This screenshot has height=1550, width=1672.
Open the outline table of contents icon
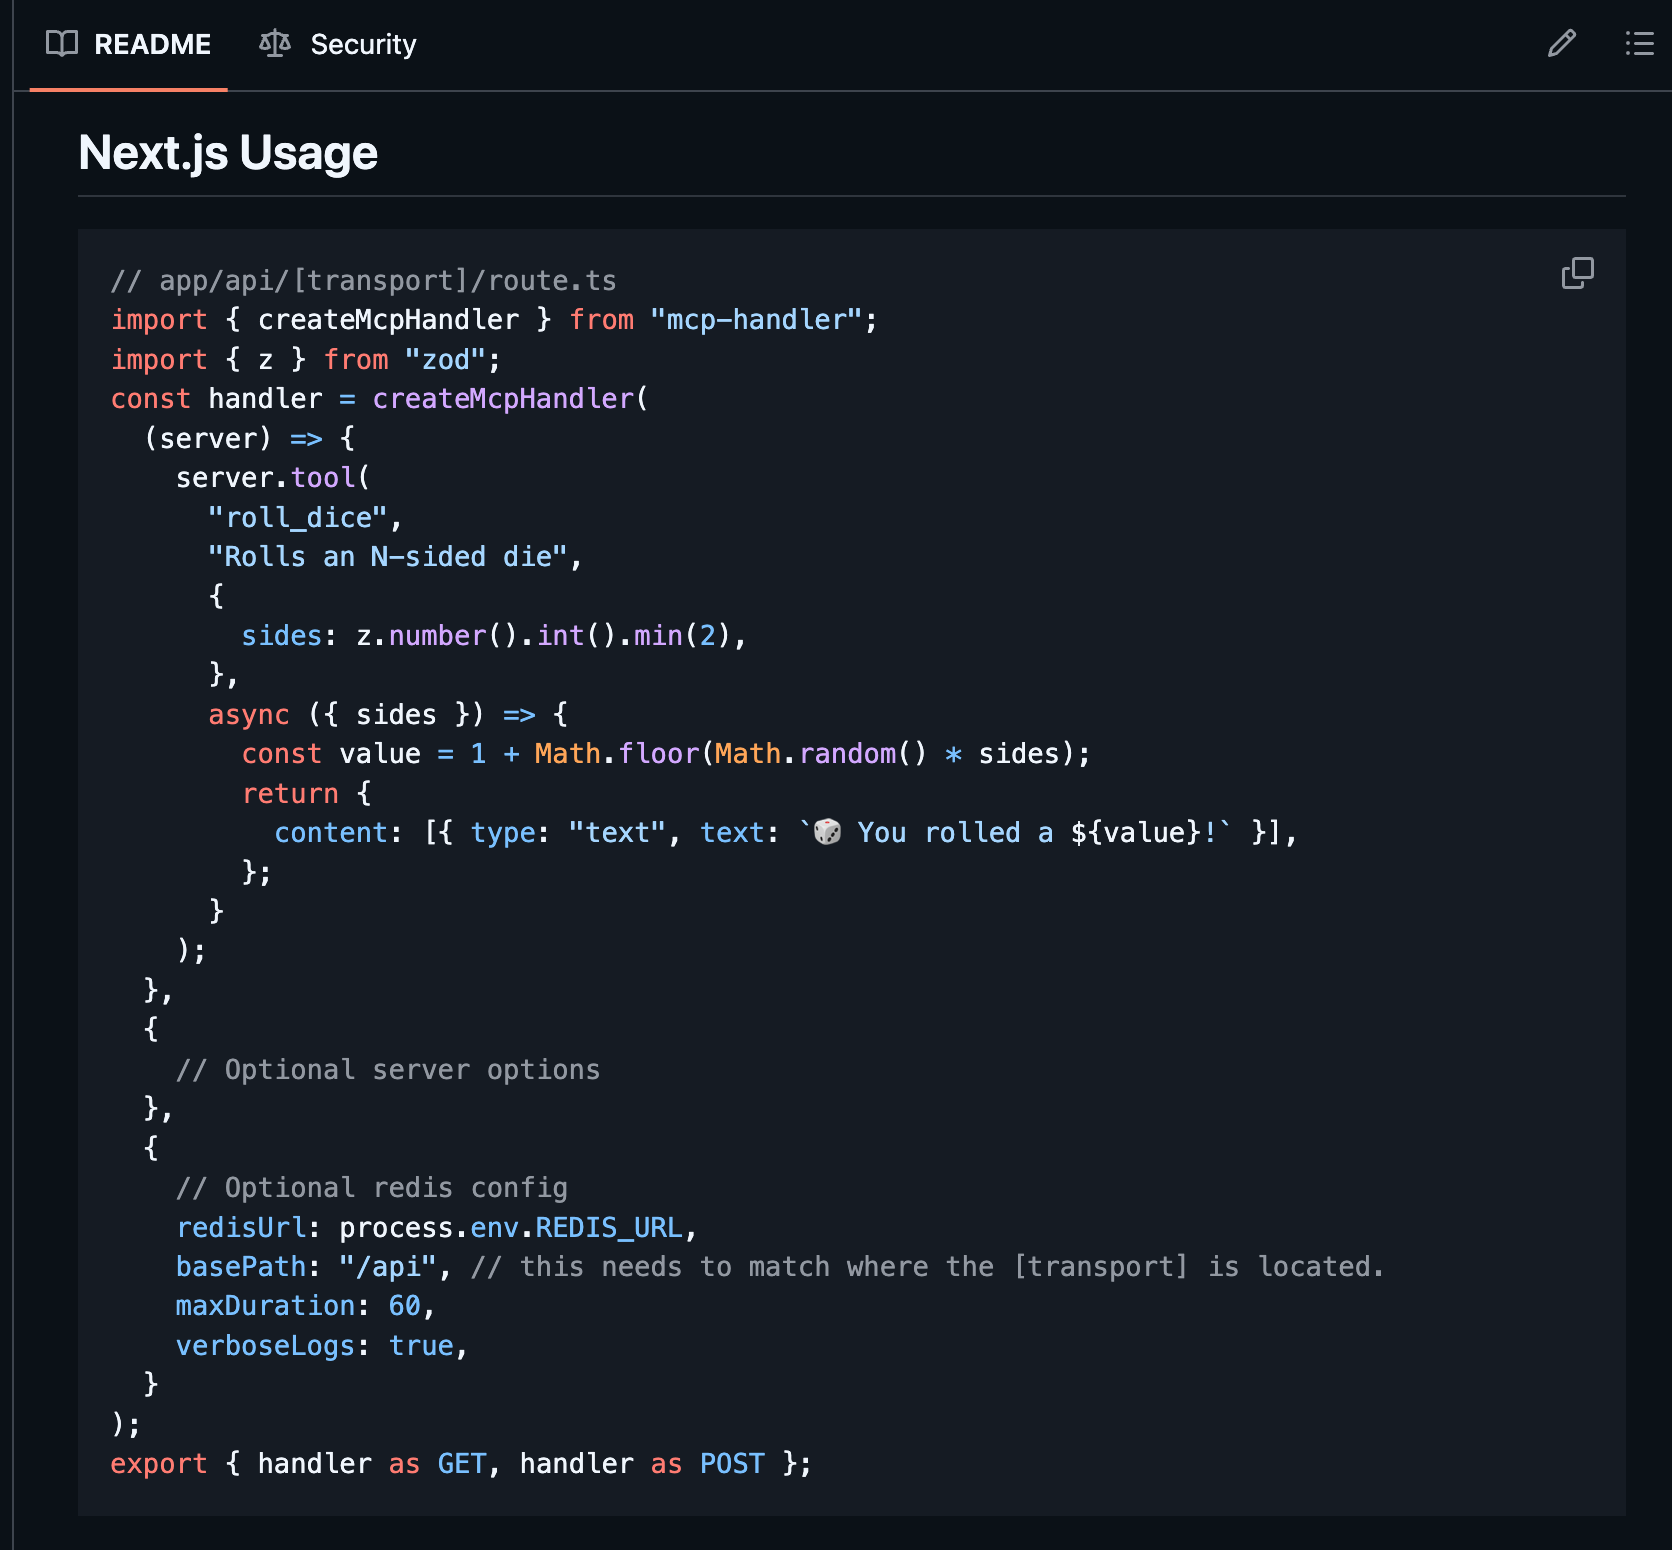[1639, 43]
